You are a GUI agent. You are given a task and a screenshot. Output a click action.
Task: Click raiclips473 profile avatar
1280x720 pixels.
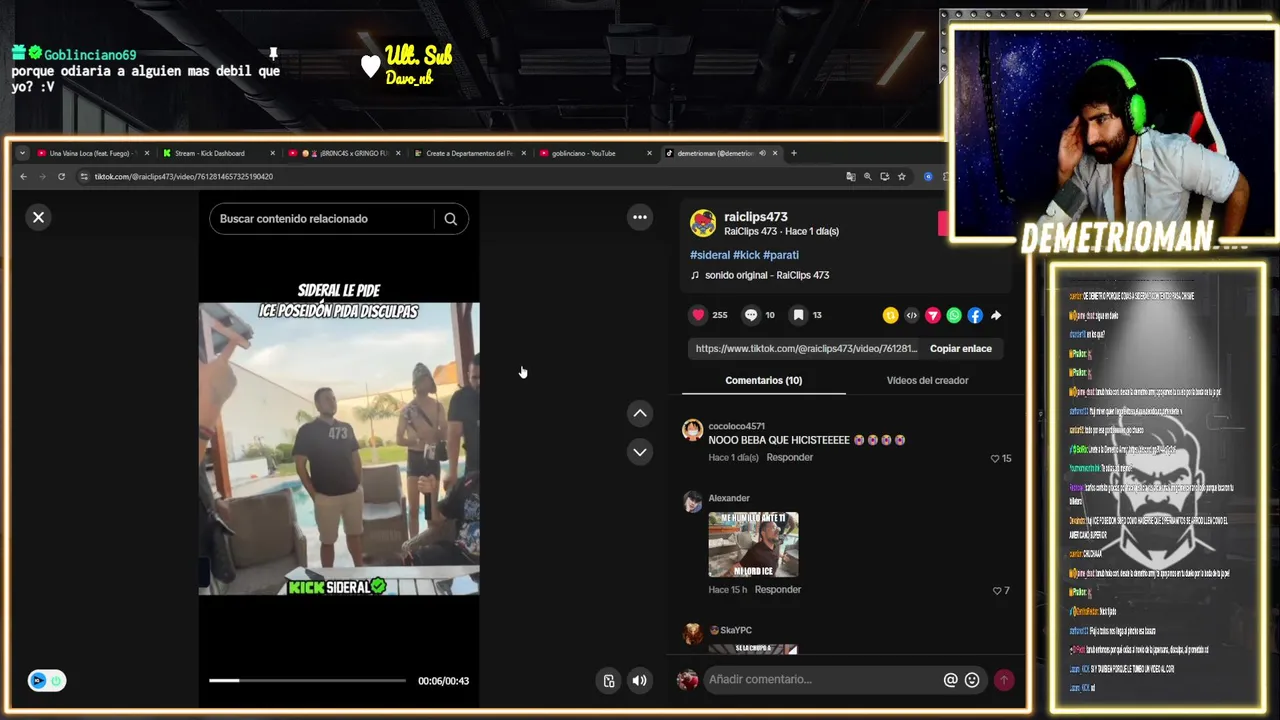click(703, 223)
